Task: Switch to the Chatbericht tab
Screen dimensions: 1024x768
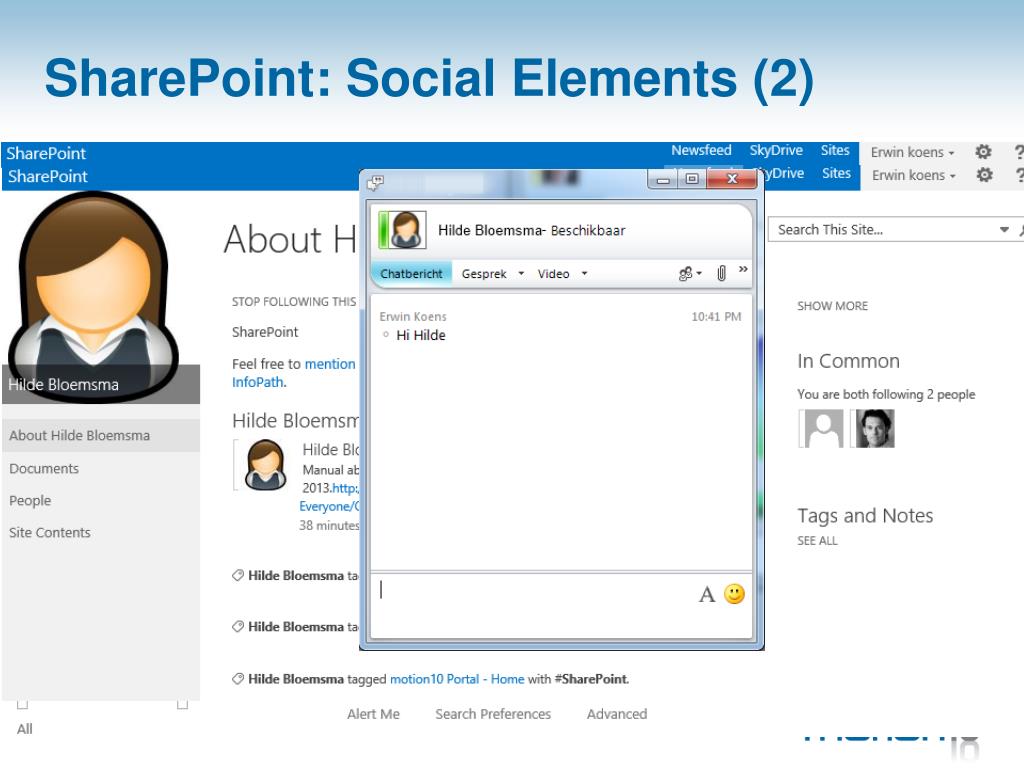Action: click(x=411, y=274)
